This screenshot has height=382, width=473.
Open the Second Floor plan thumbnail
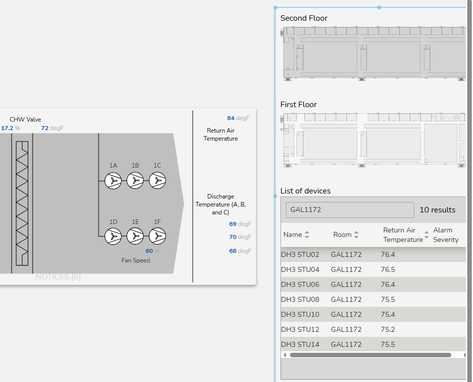373,53
